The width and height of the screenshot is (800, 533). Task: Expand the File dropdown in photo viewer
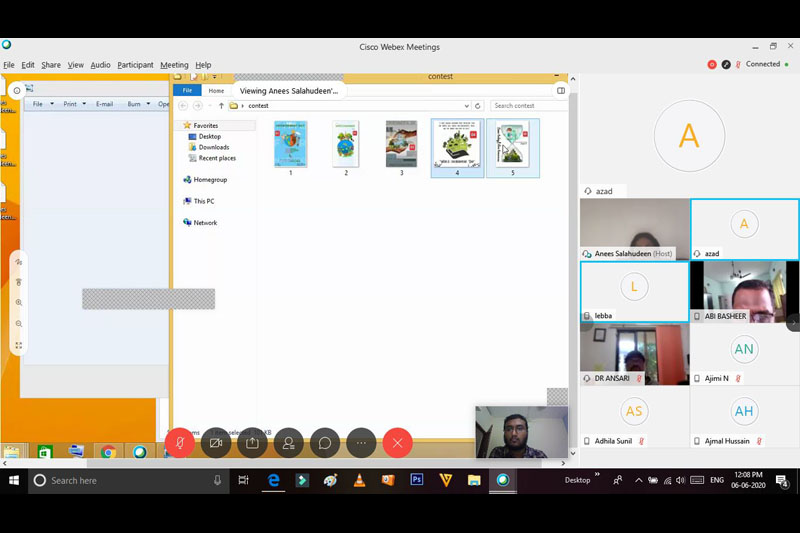42,104
